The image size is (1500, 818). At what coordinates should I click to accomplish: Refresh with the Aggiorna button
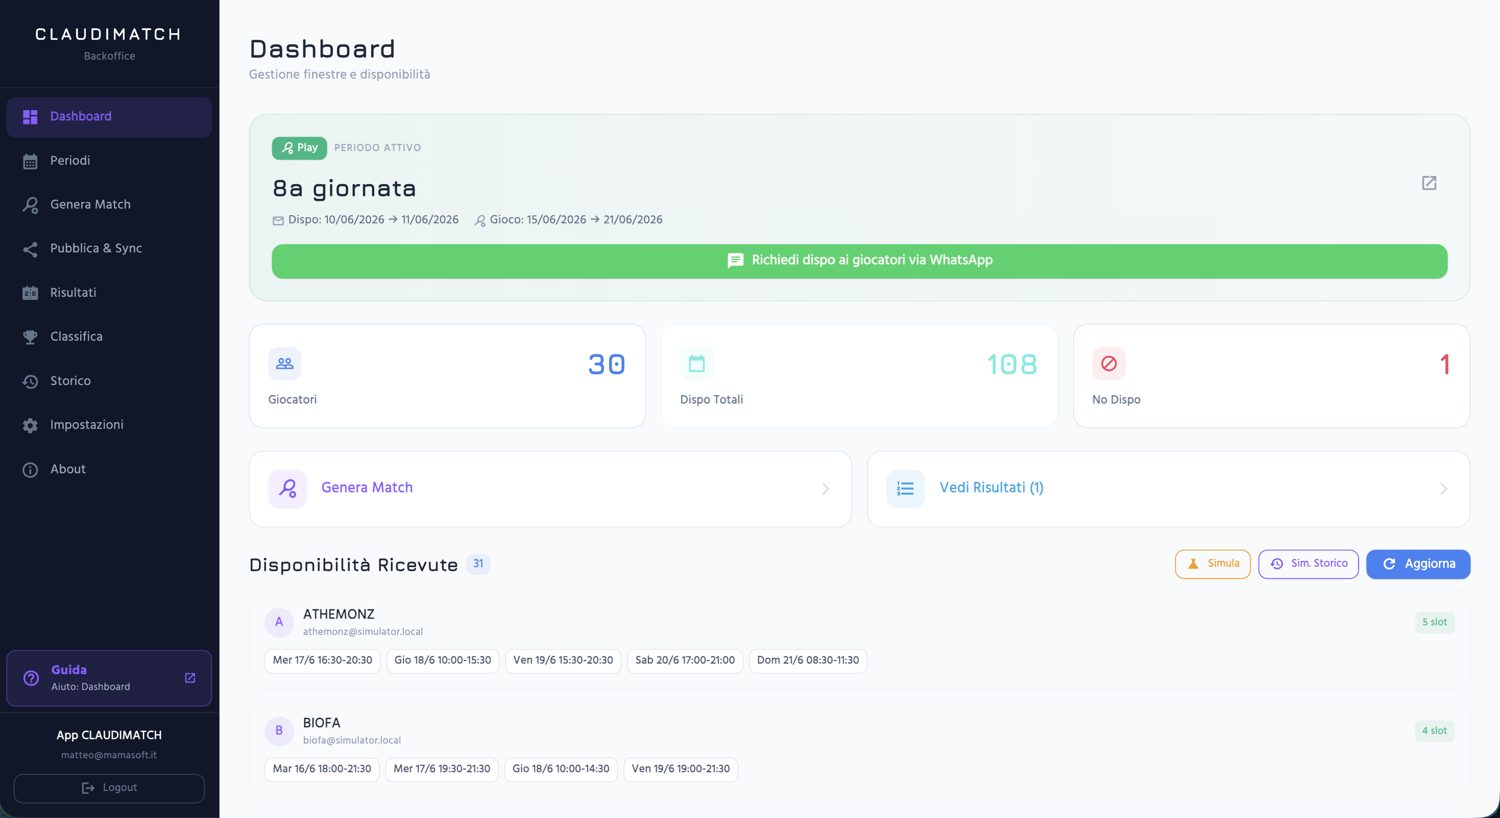click(1418, 564)
